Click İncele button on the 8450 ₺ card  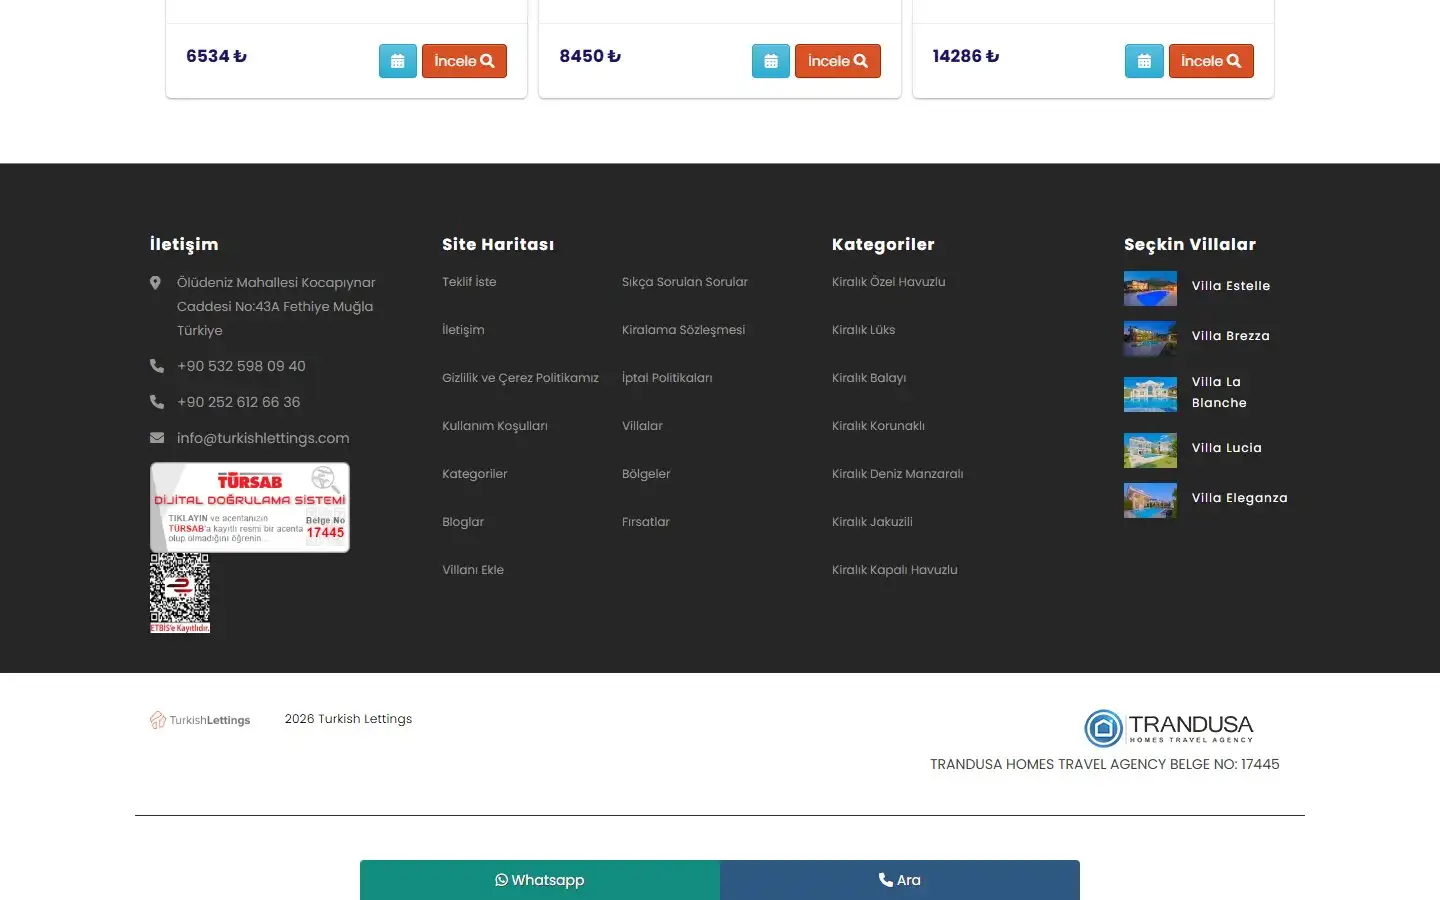click(x=837, y=61)
